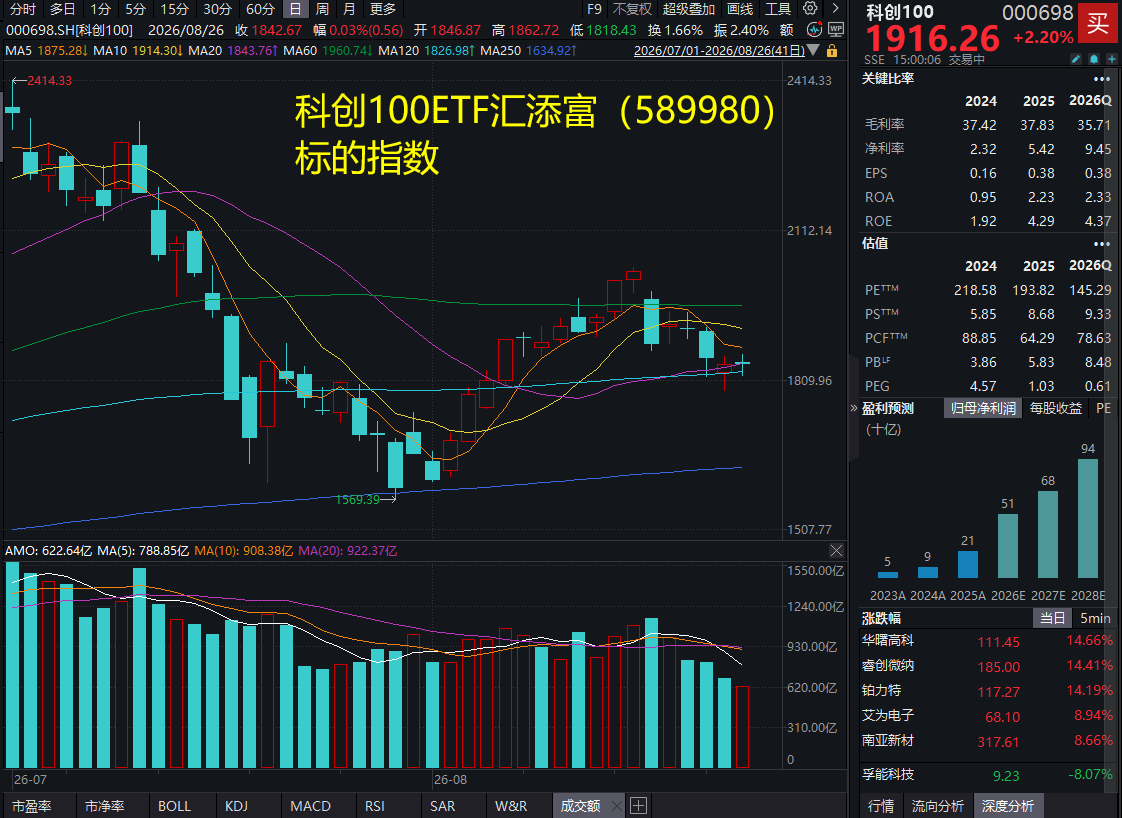Open 孚能科技 stock row
Image resolution: width=1122 pixels, height=818 pixels.
tap(987, 775)
